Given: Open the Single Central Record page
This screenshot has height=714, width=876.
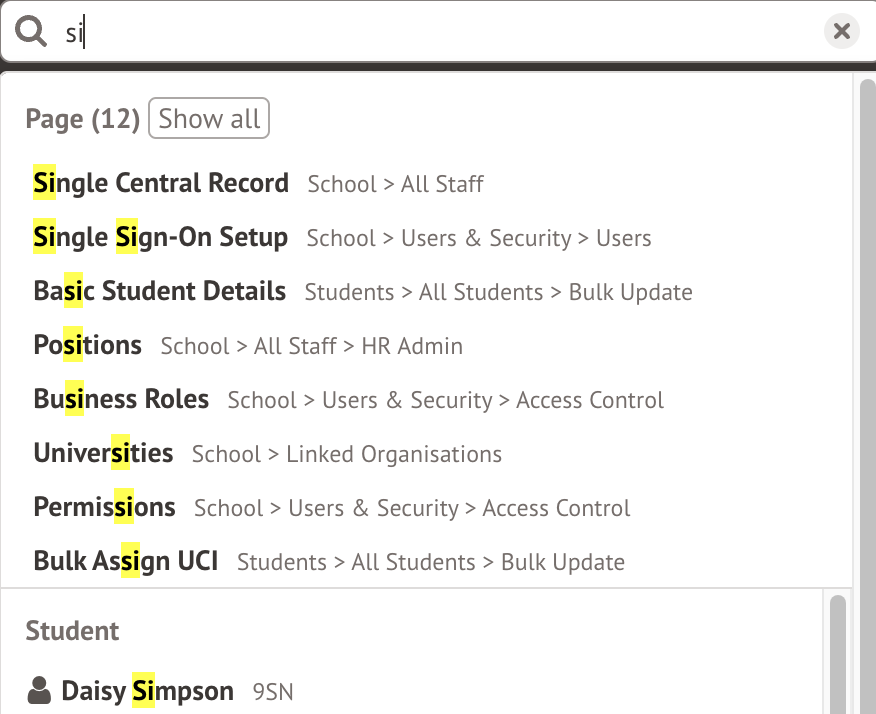Looking at the screenshot, I should click(x=160, y=183).
